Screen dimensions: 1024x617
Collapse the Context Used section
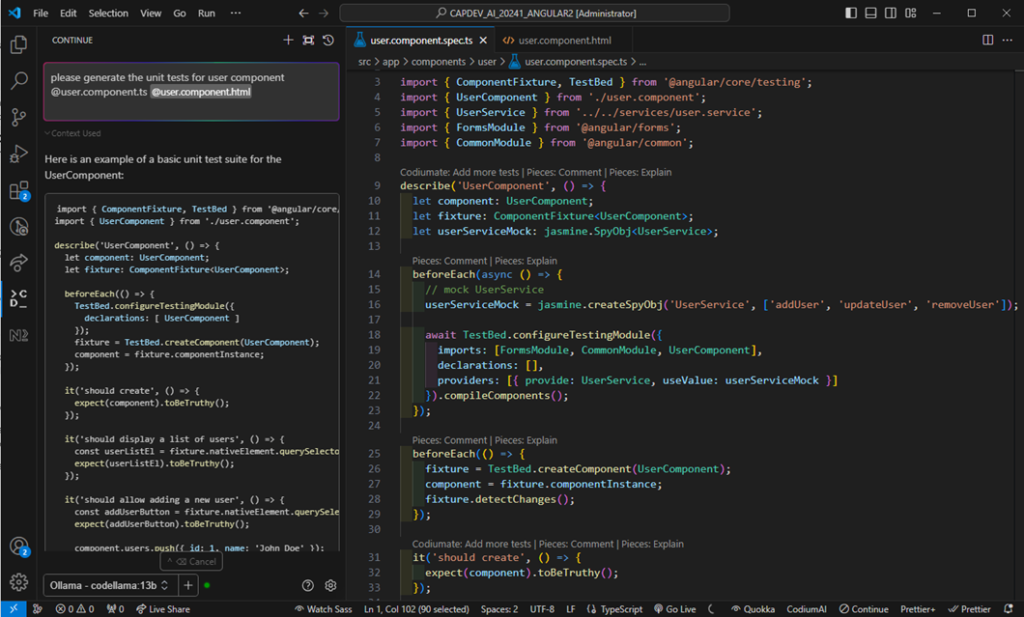pos(72,133)
